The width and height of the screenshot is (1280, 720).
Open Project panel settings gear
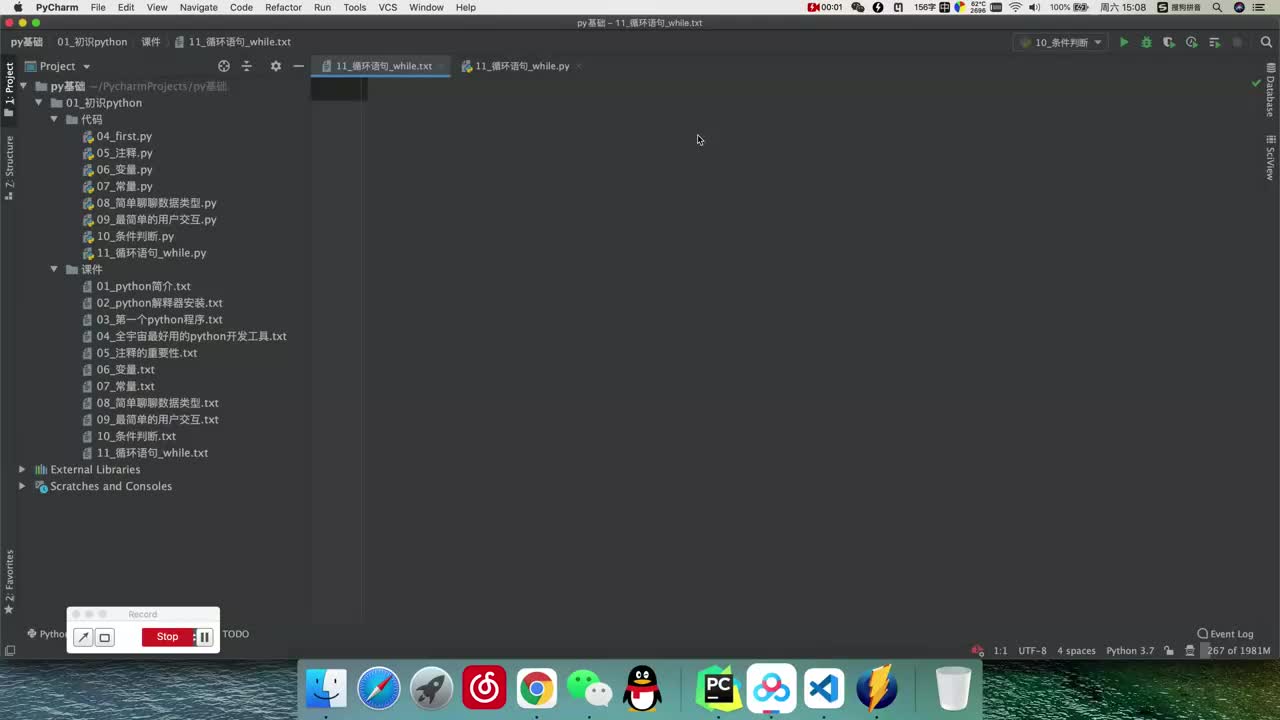click(x=276, y=66)
